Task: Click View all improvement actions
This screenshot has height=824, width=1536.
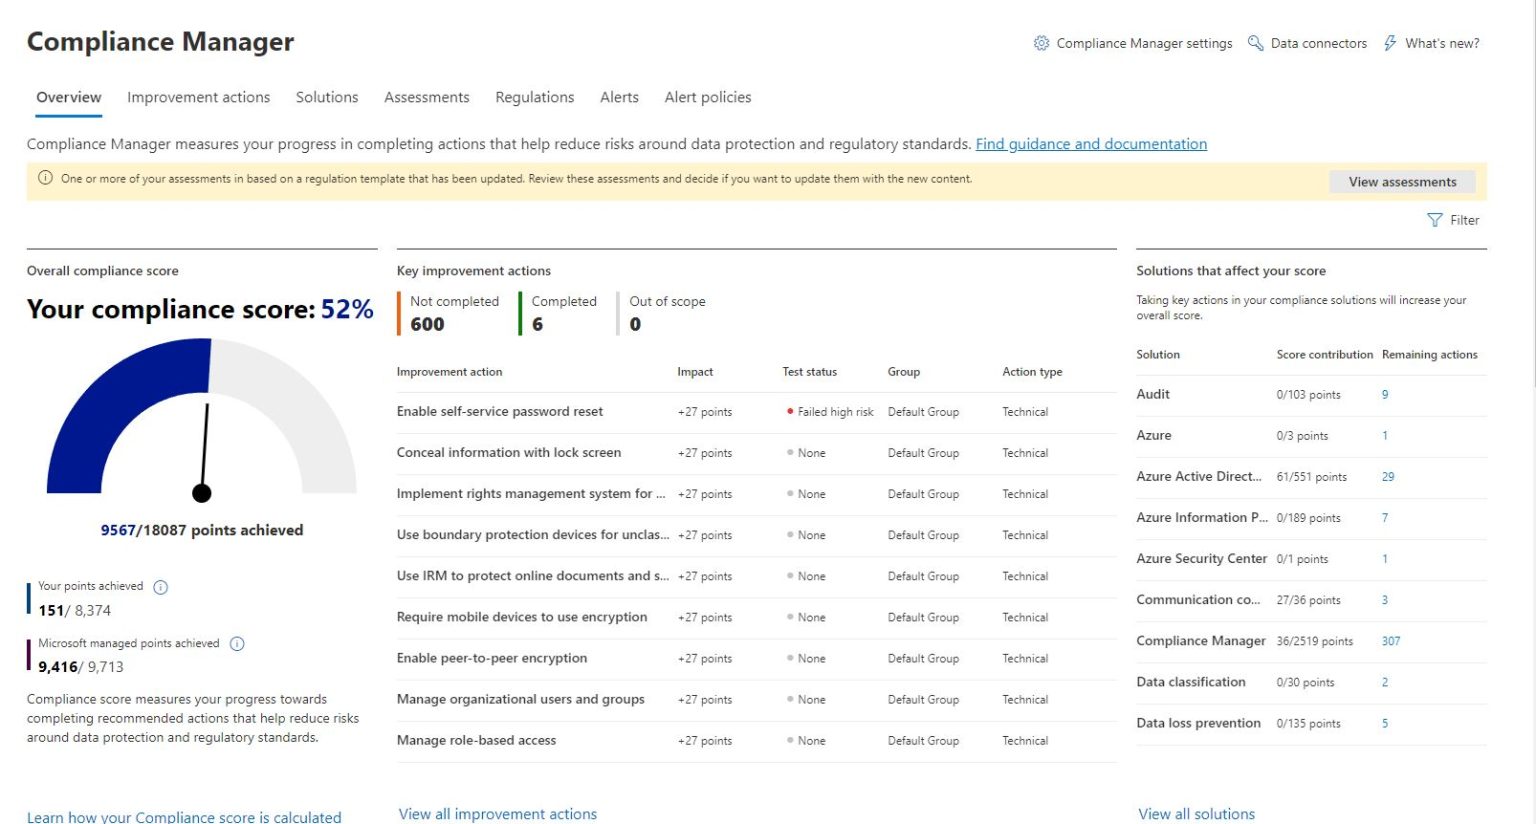Action: pos(497,813)
